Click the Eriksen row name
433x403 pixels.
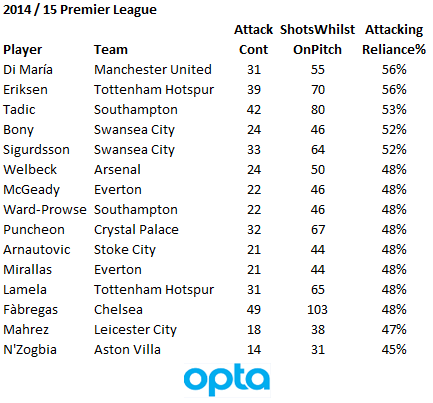(25, 90)
